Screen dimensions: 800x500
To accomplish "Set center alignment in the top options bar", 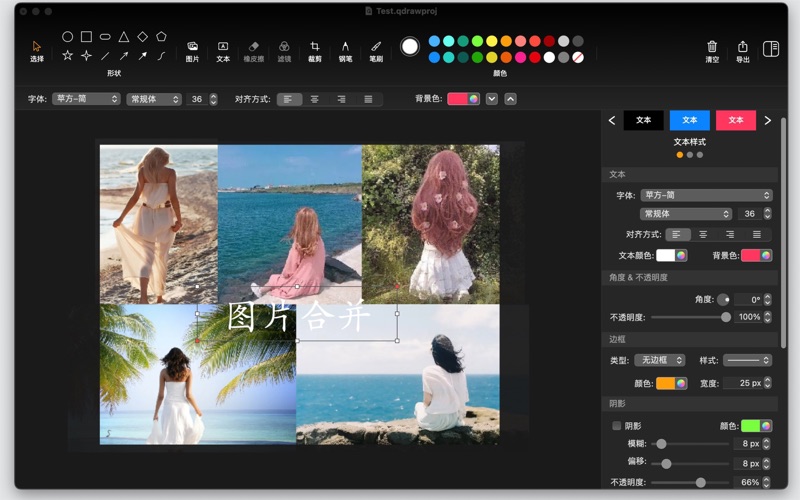I will click(x=315, y=99).
